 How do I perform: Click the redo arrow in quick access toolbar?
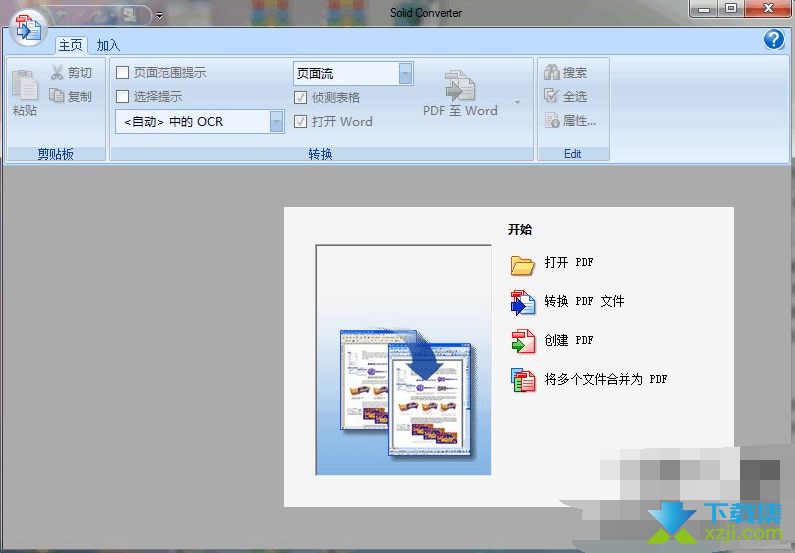tap(98, 16)
